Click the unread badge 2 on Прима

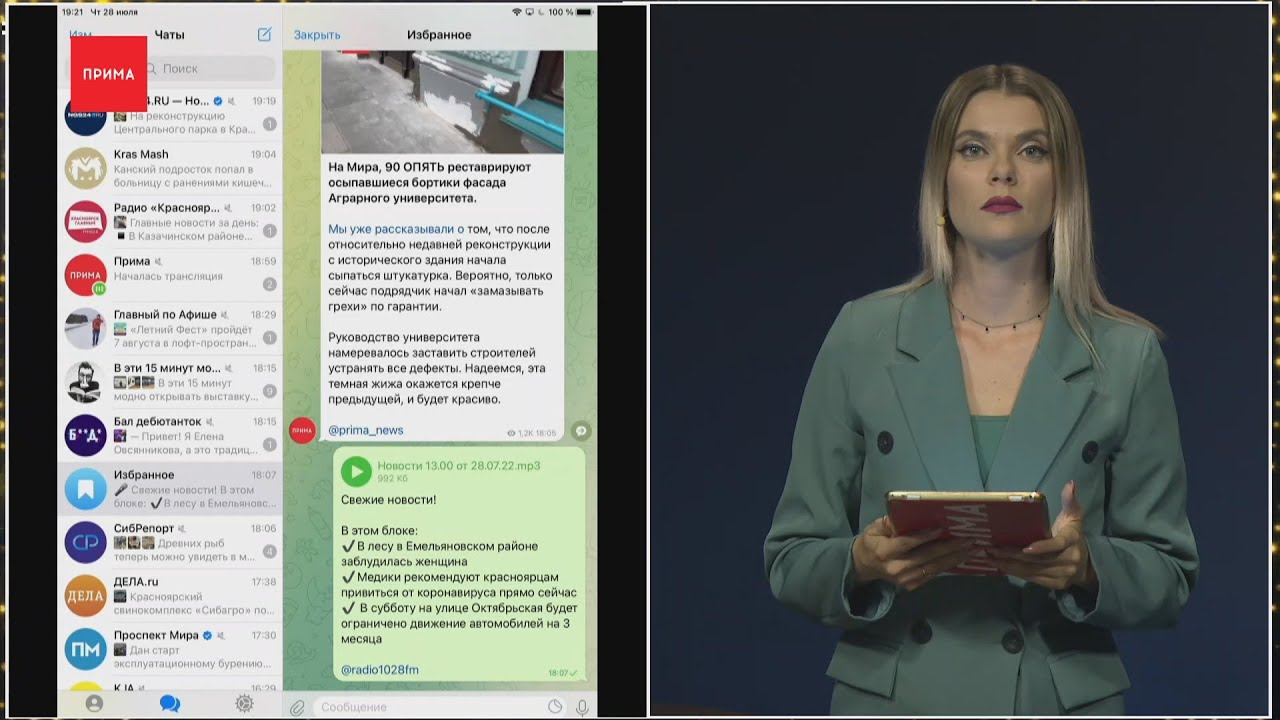[269, 284]
